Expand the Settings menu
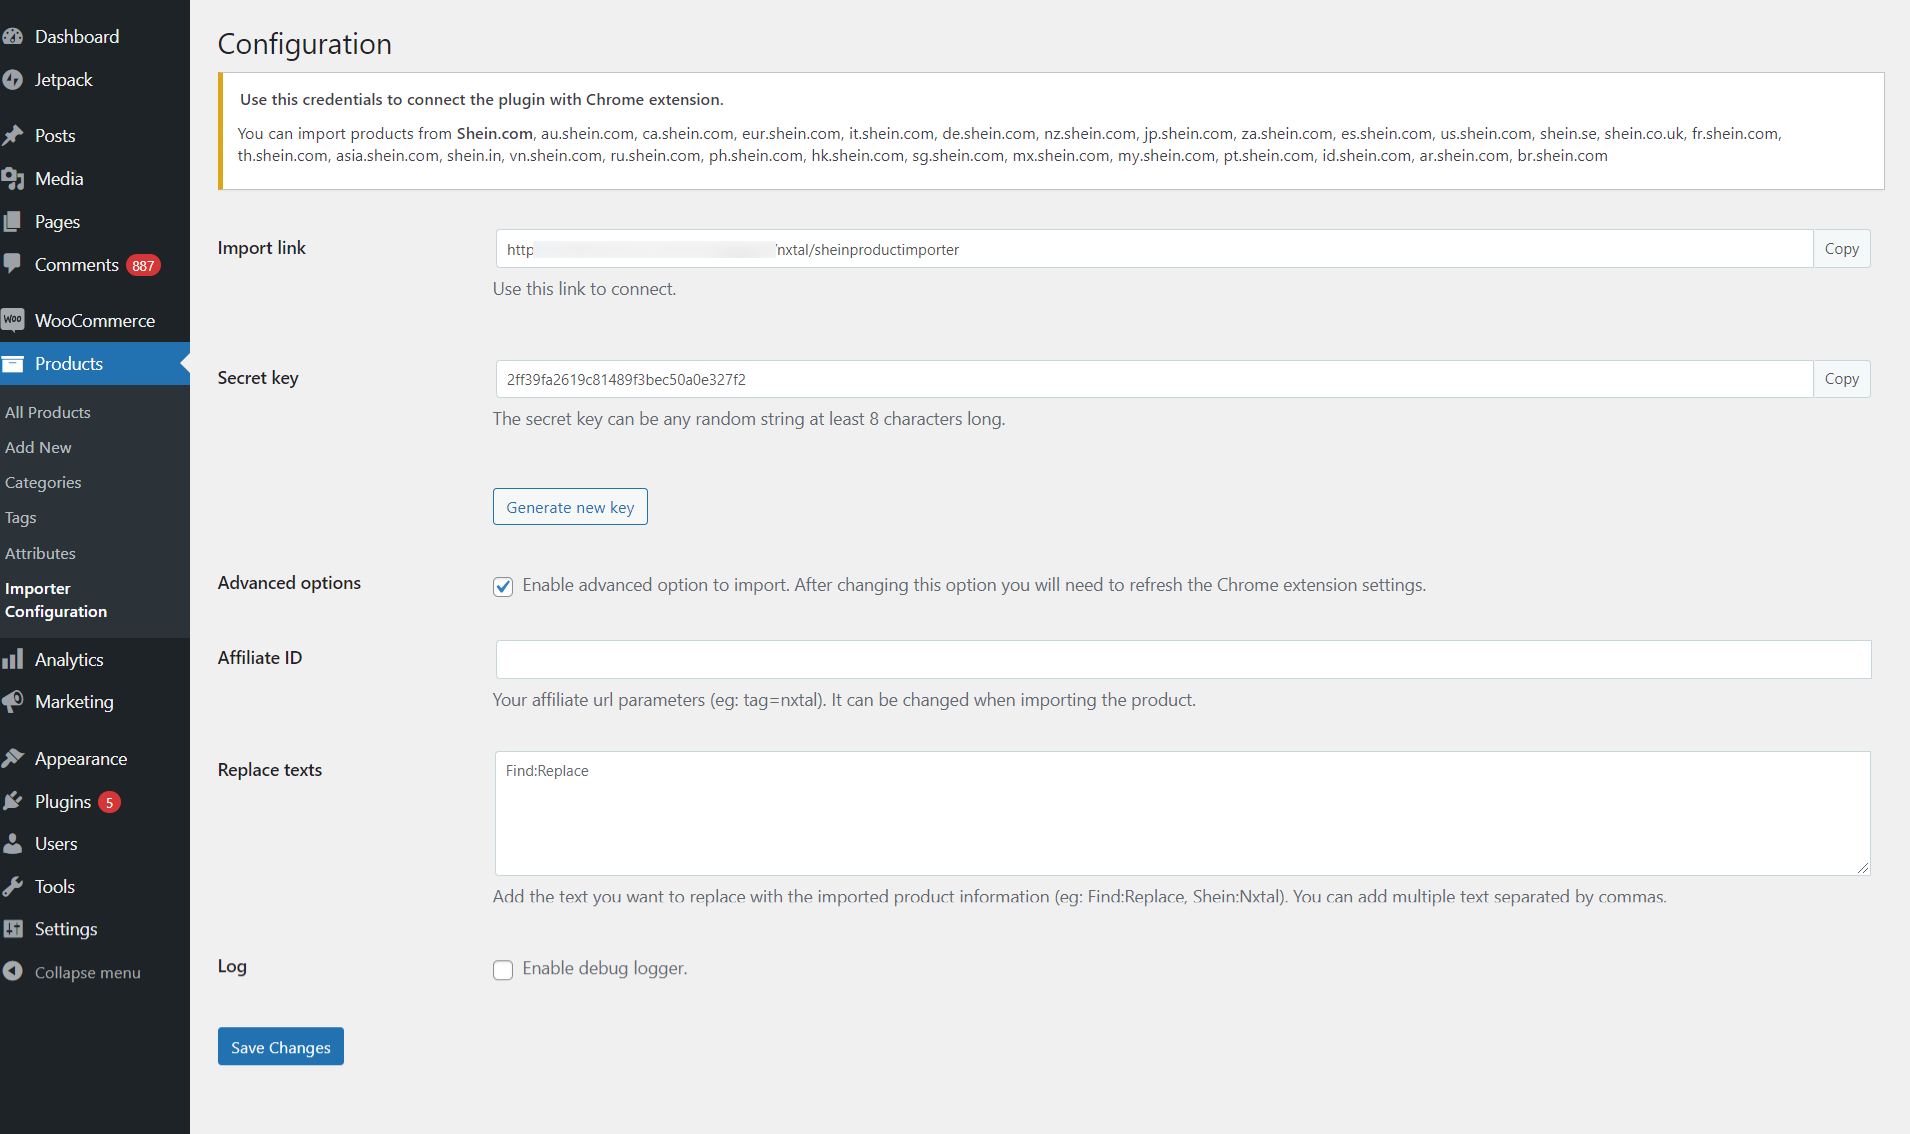 [65, 928]
